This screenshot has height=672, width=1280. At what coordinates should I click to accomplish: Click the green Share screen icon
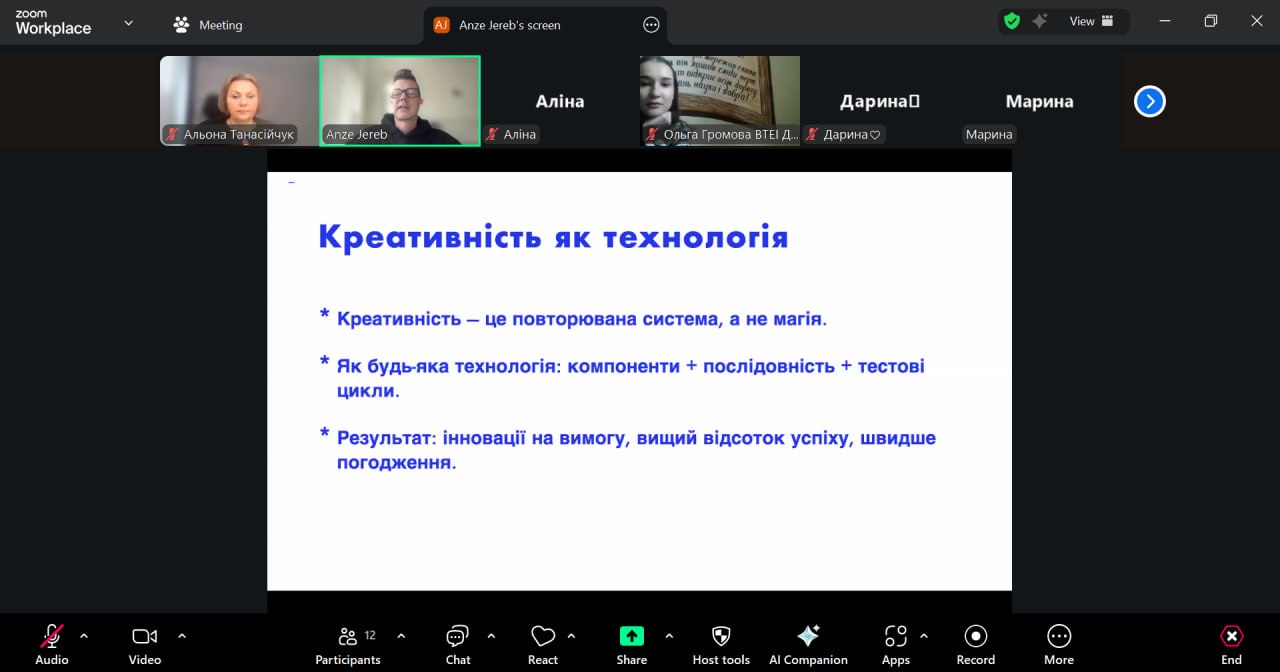(631, 637)
